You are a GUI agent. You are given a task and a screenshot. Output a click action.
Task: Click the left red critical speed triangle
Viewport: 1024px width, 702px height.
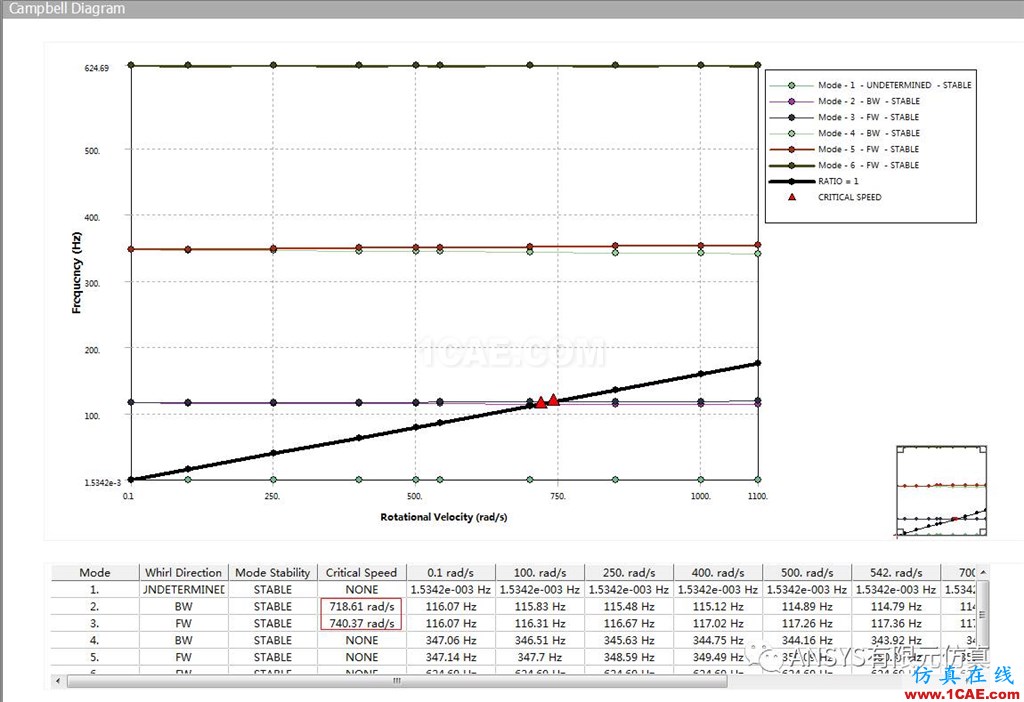(541, 403)
